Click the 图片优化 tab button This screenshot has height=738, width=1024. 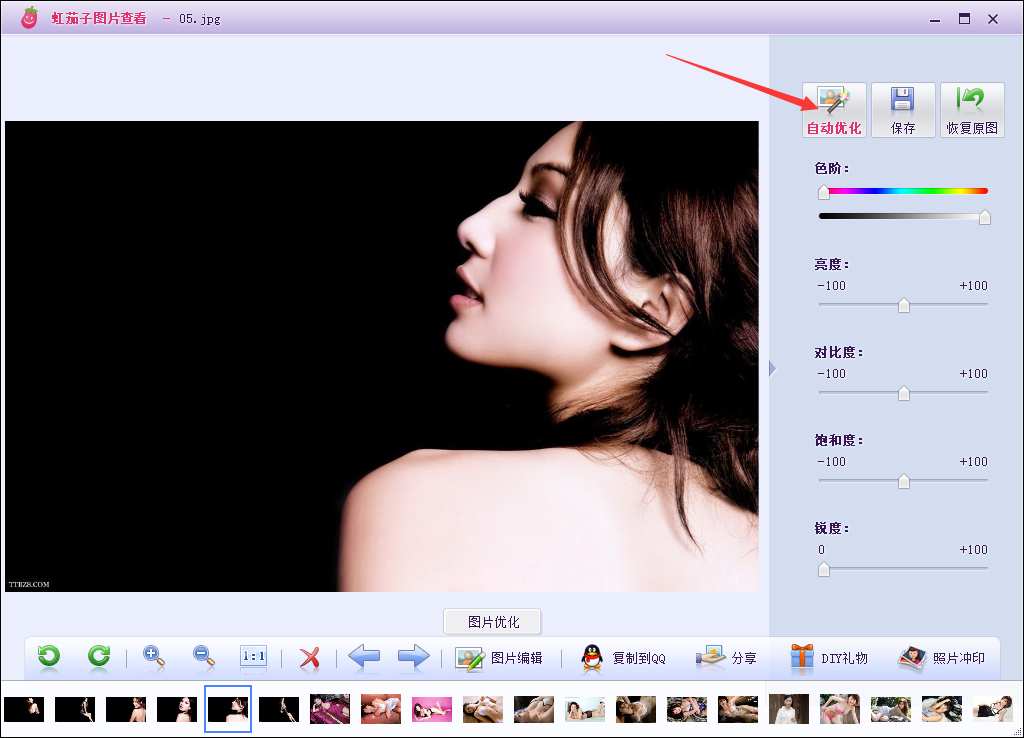click(493, 621)
